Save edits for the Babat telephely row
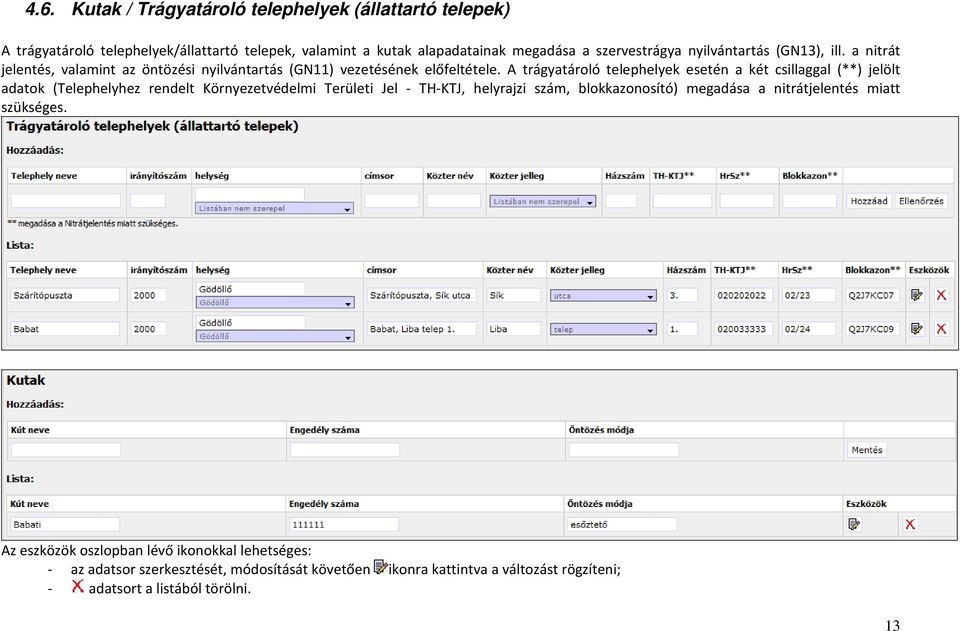The height and width of the screenshot is (631, 960). coord(917,329)
